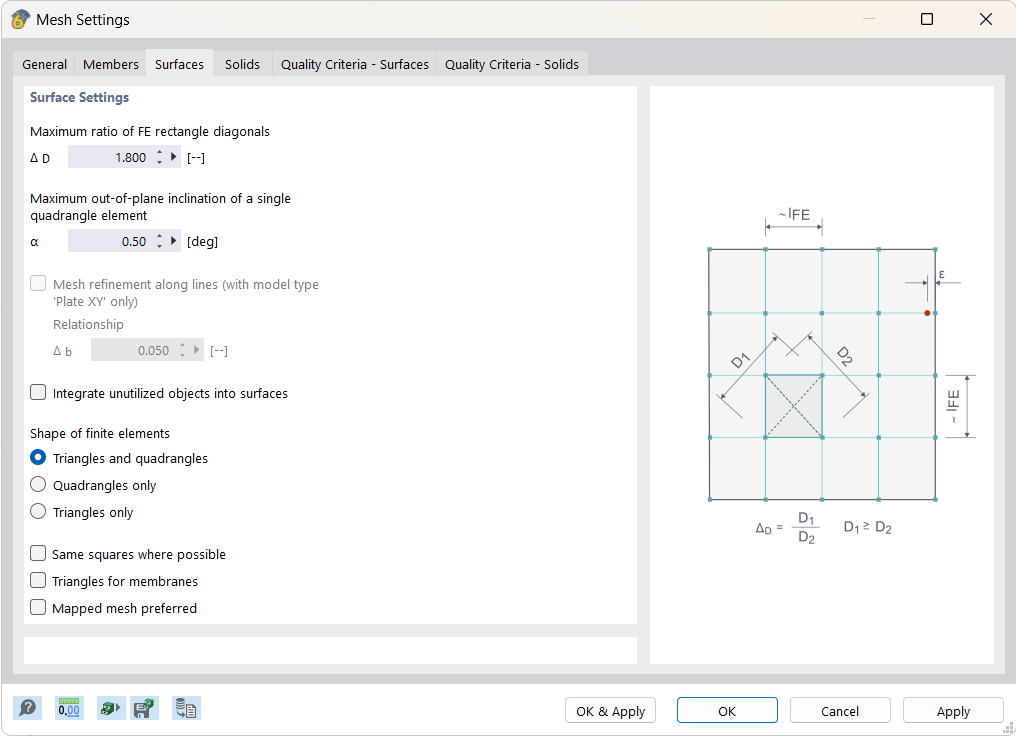Cancel the Mesh Settings dialog

[840, 710]
